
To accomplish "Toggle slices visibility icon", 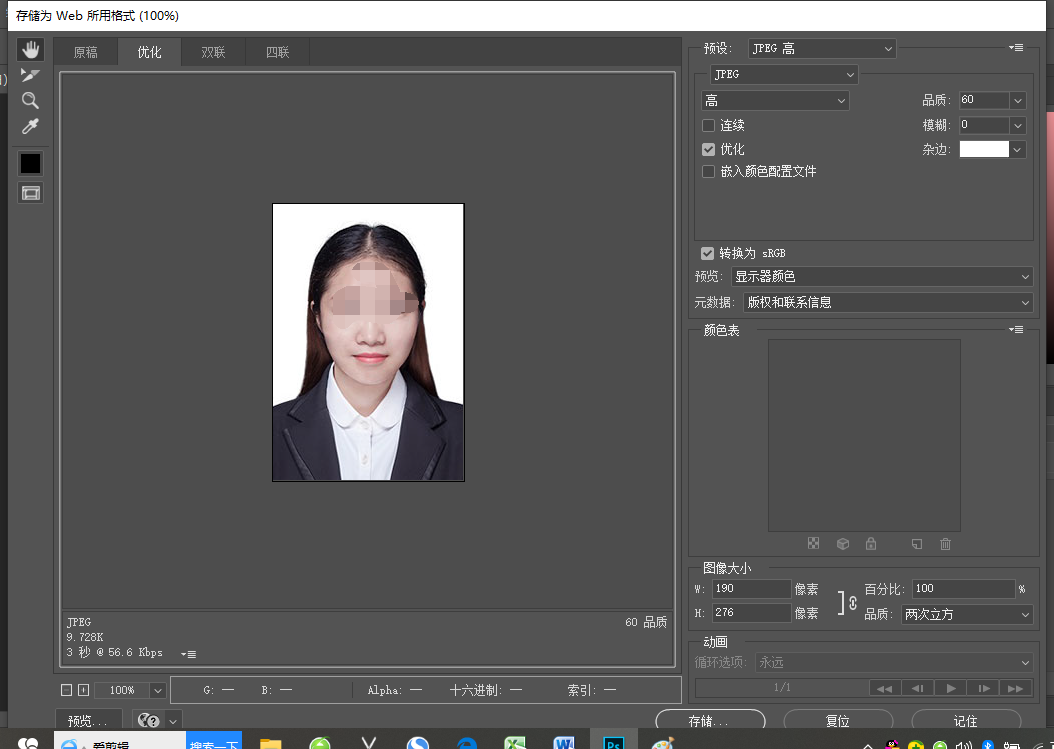I will click(30, 194).
